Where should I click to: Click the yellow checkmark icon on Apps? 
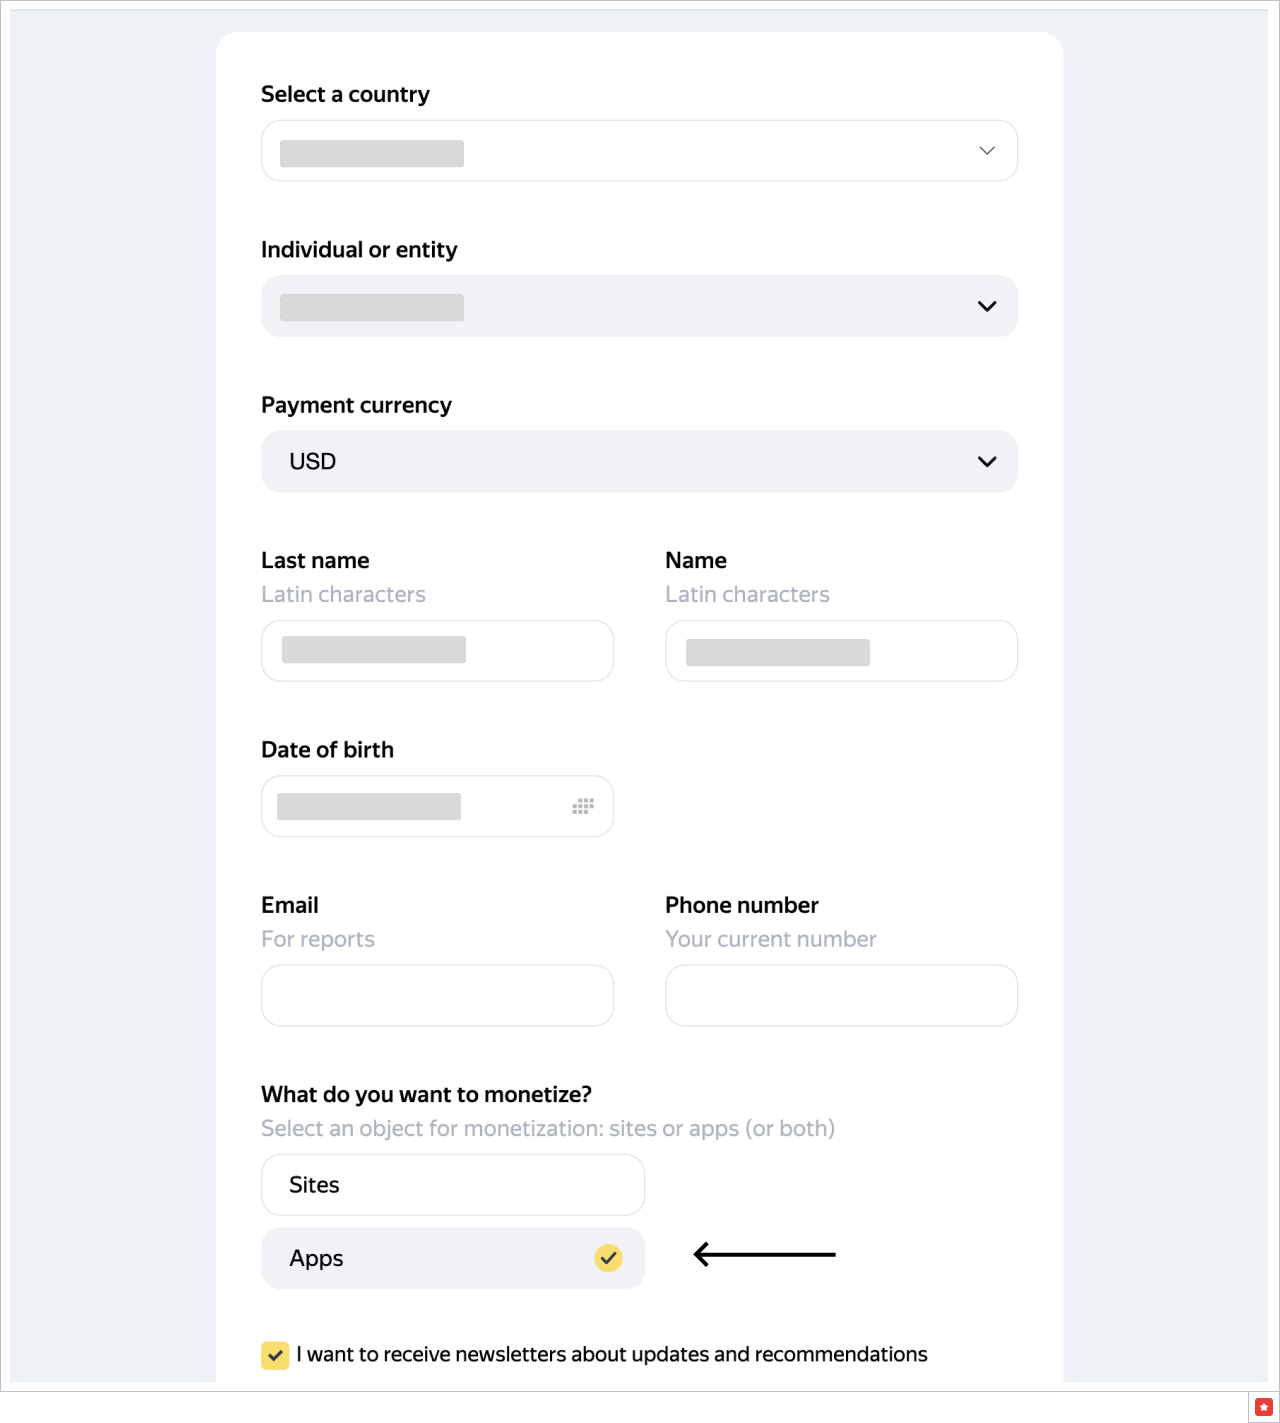coord(608,1258)
